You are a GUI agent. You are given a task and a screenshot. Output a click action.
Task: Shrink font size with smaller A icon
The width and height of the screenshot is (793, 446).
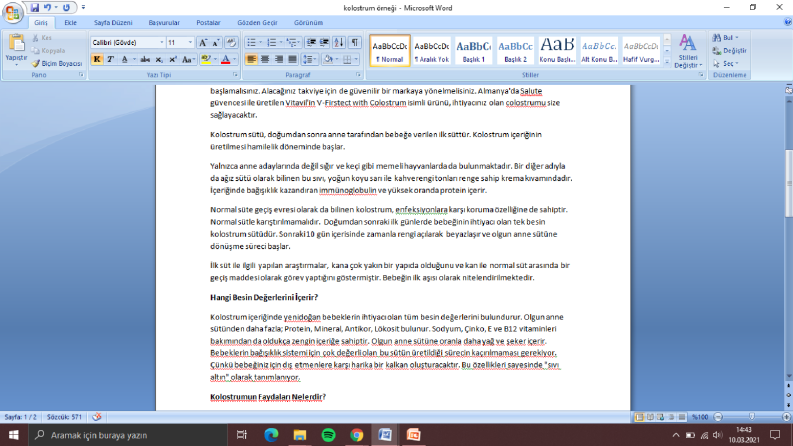click(216, 42)
